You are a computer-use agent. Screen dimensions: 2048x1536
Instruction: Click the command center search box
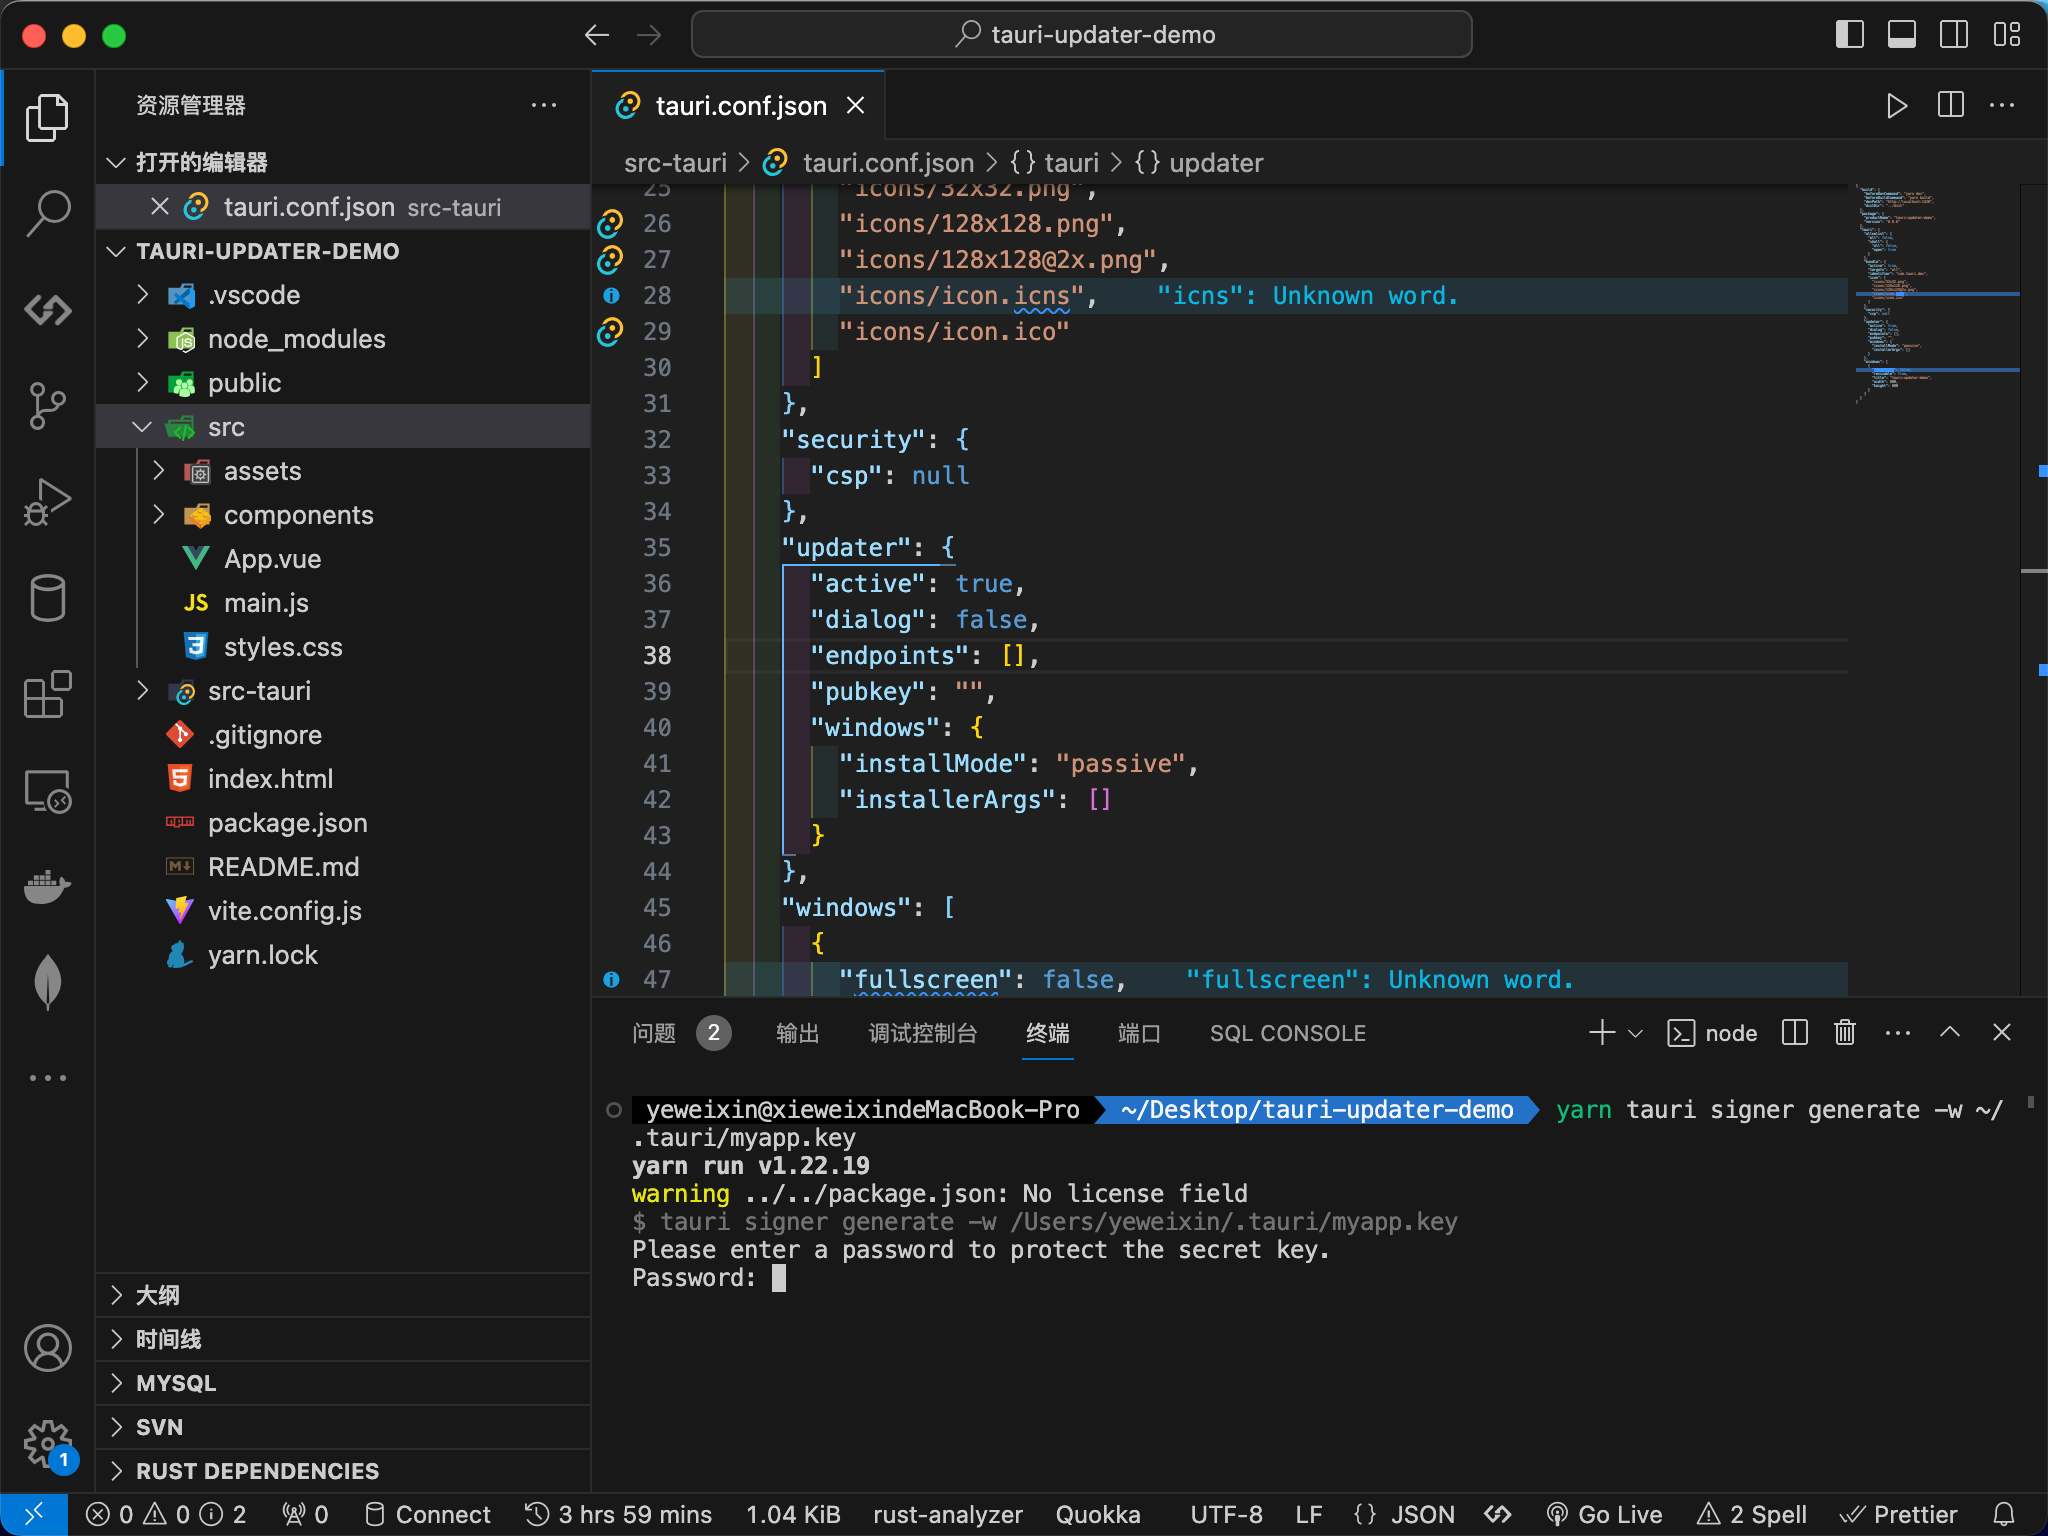click(1082, 35)
